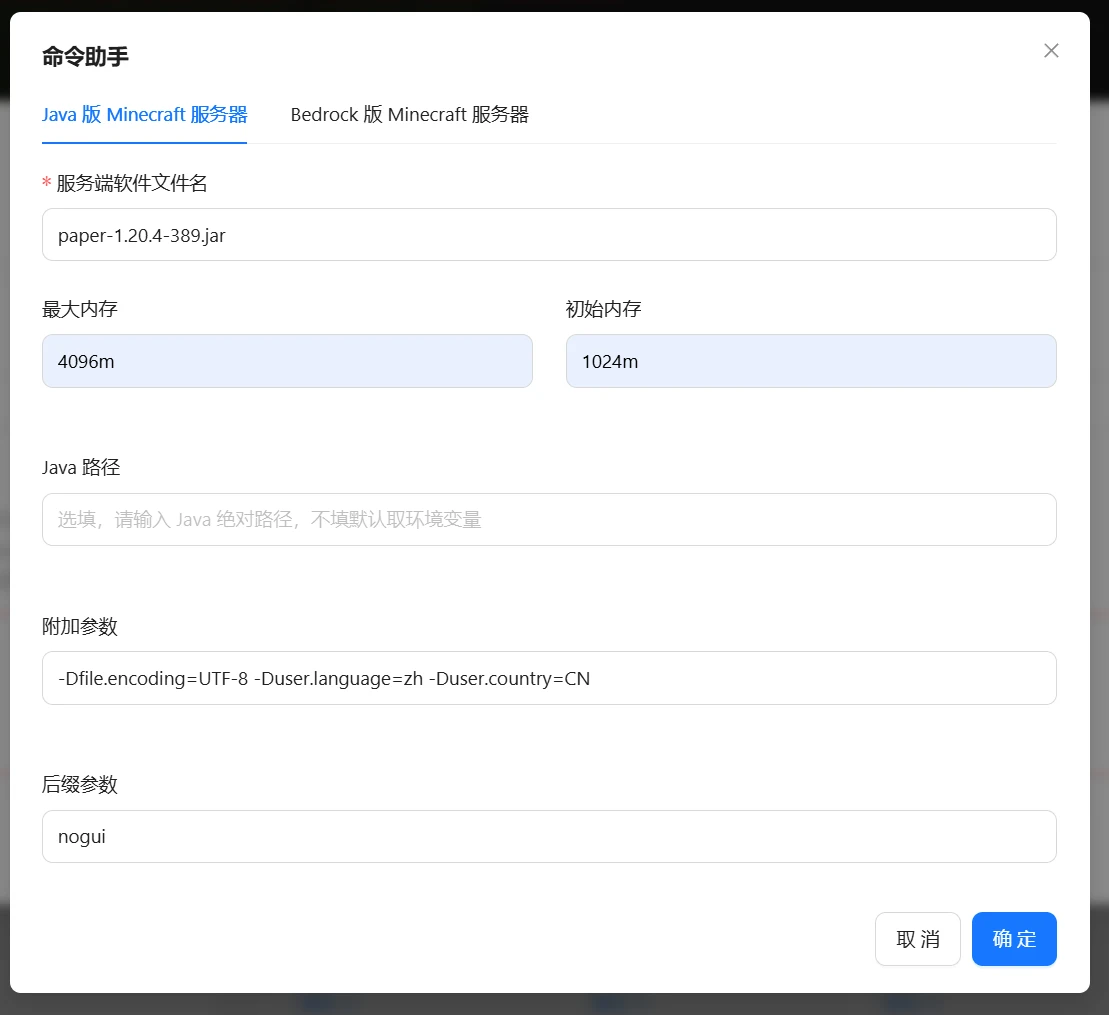Click the 初始内存 label

(x=603, y=309)
